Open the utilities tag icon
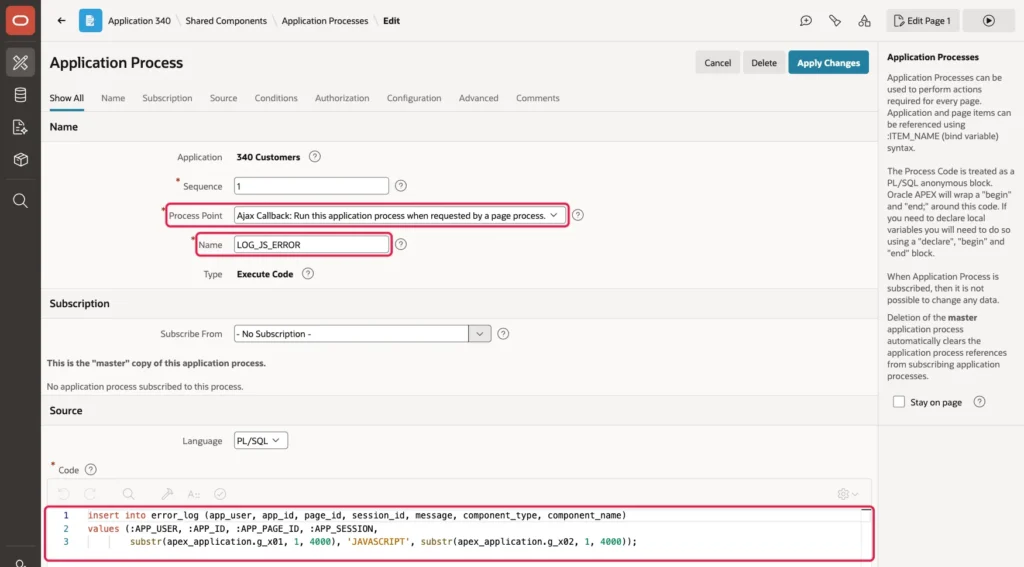Screen dimensions: 1024x567 (835, 21)
